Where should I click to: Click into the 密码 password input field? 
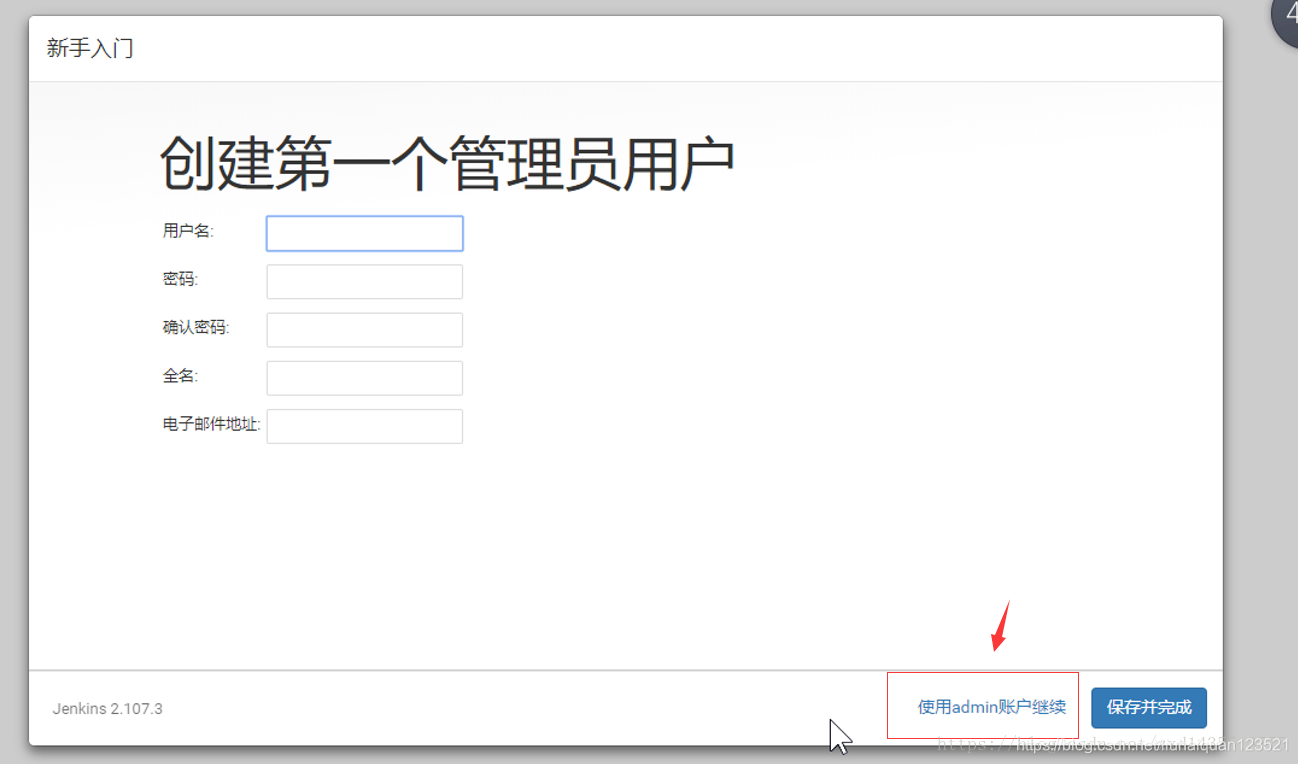[x=364, y=281]
